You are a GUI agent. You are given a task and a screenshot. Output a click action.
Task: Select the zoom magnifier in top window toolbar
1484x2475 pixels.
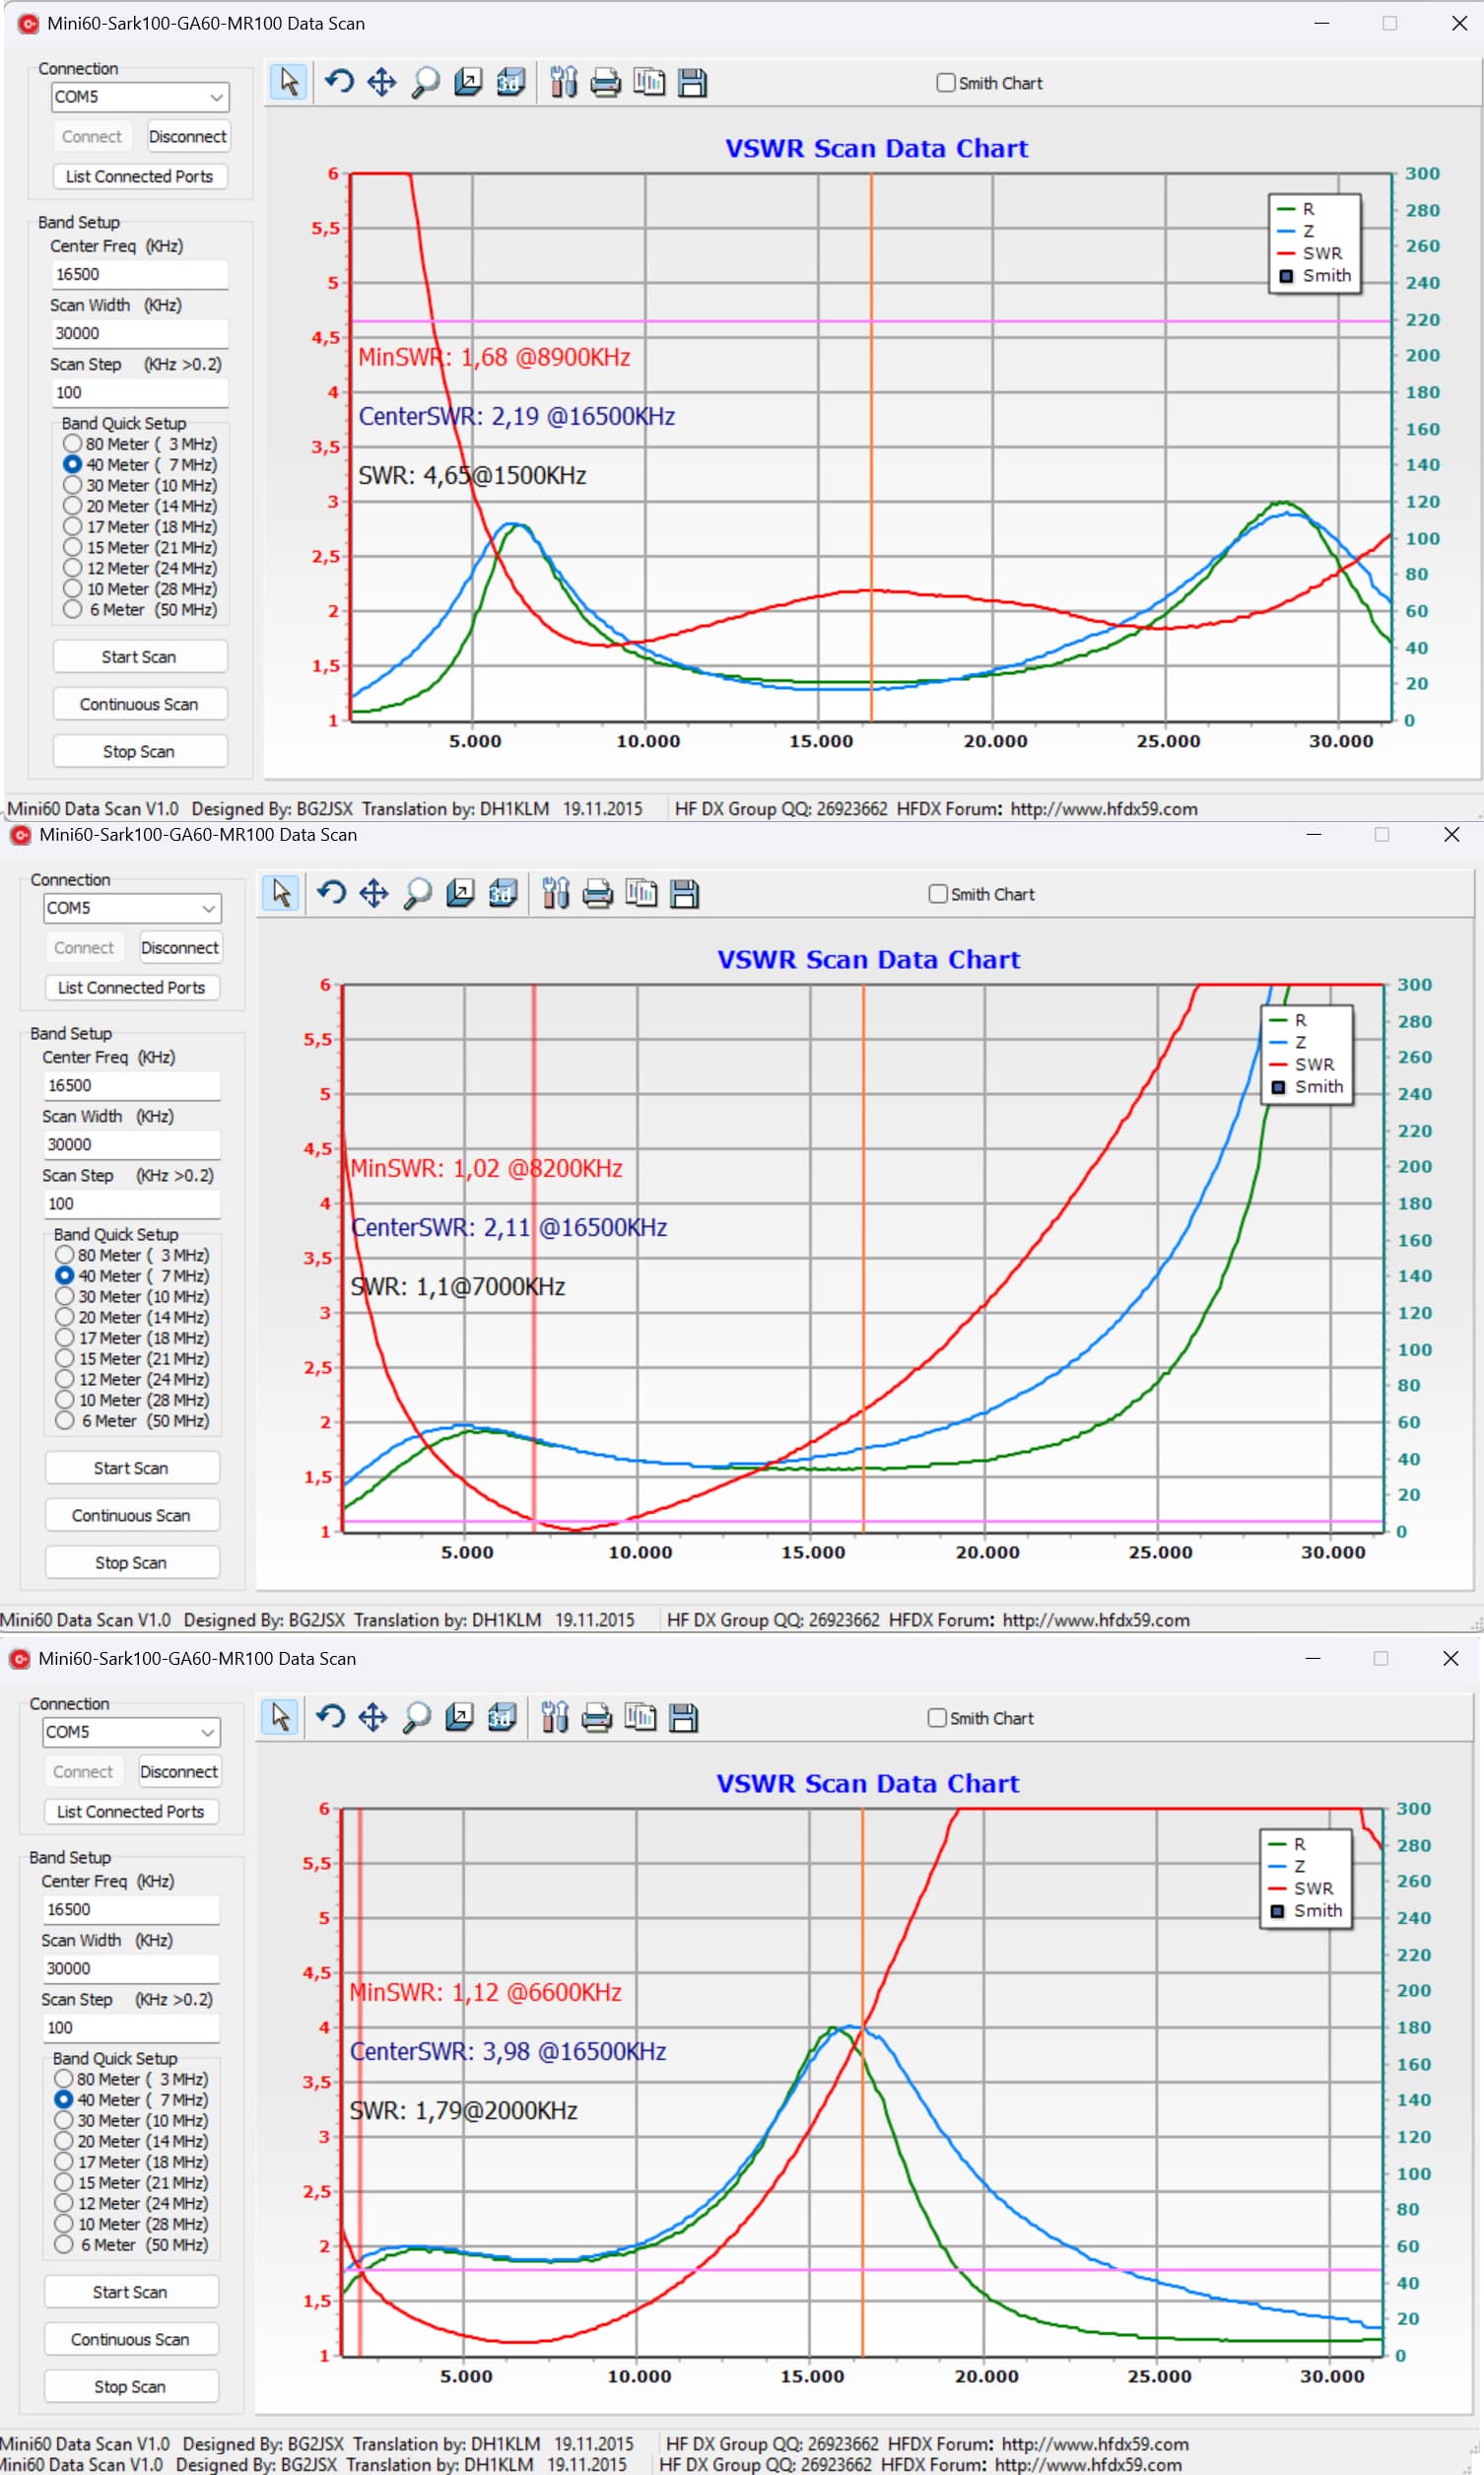(425, 82)
